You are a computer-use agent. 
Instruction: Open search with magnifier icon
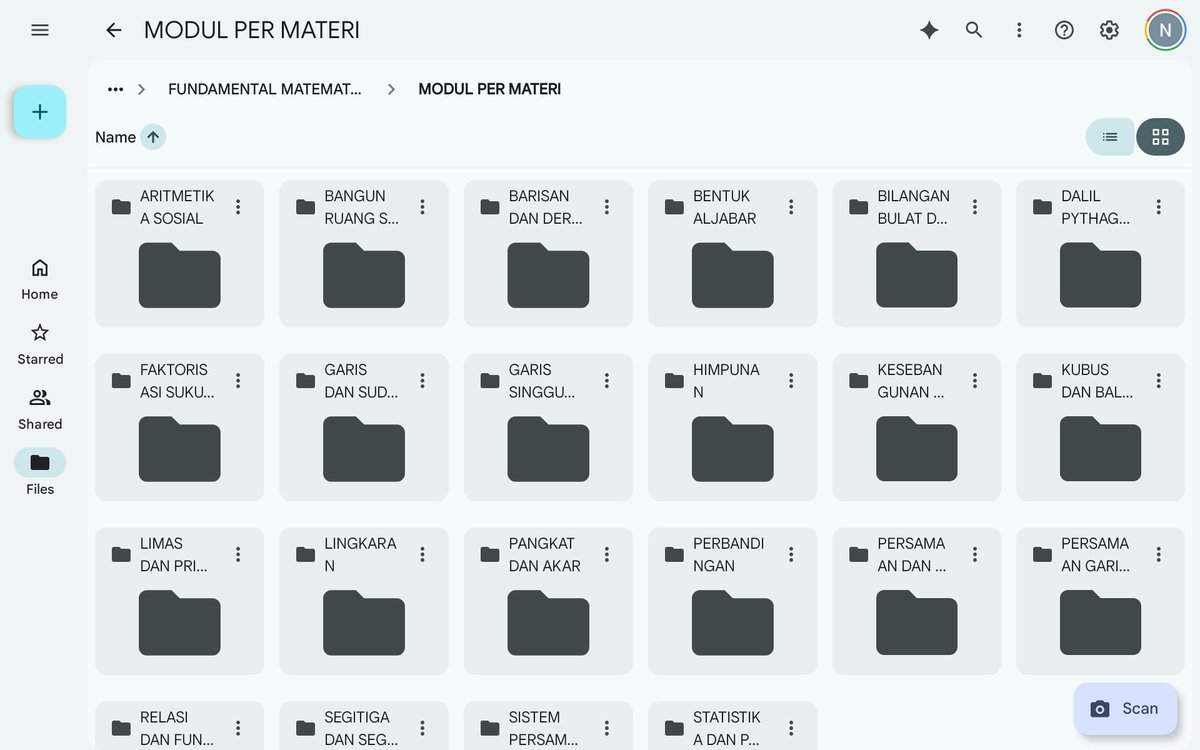click(x=974, y=30)
